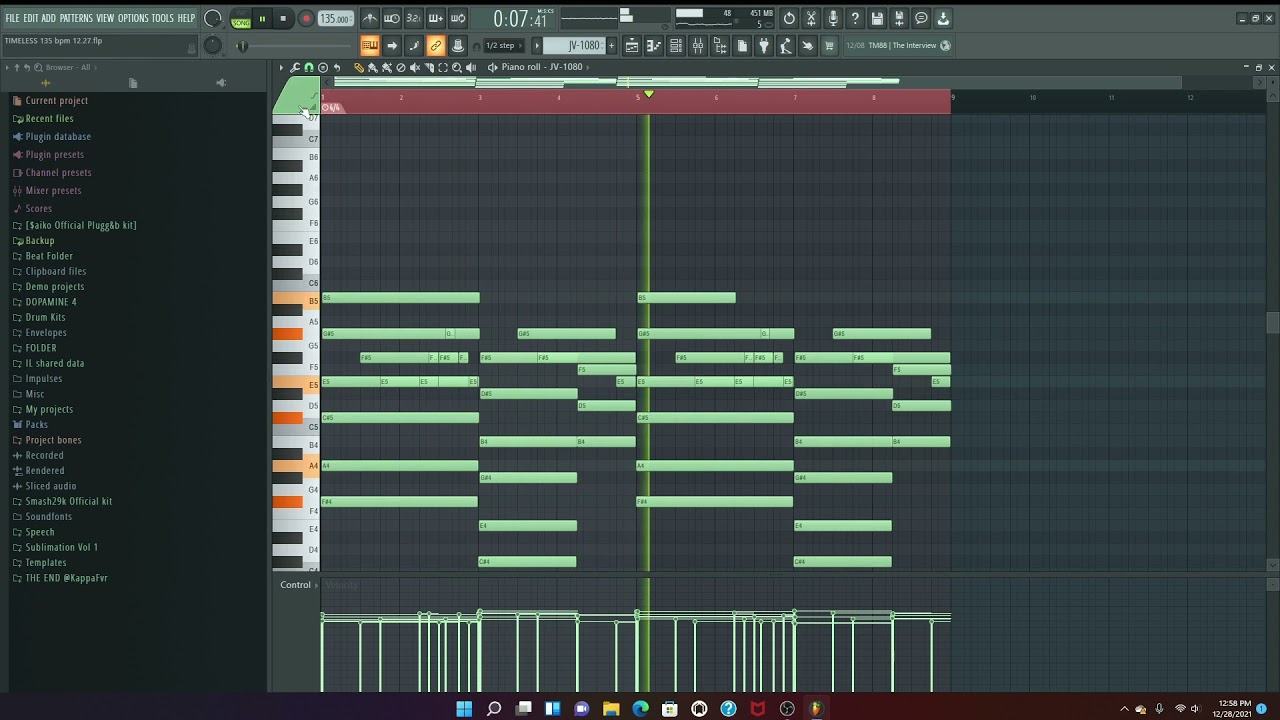Open the PATTERNS menu

coord(76,18)
